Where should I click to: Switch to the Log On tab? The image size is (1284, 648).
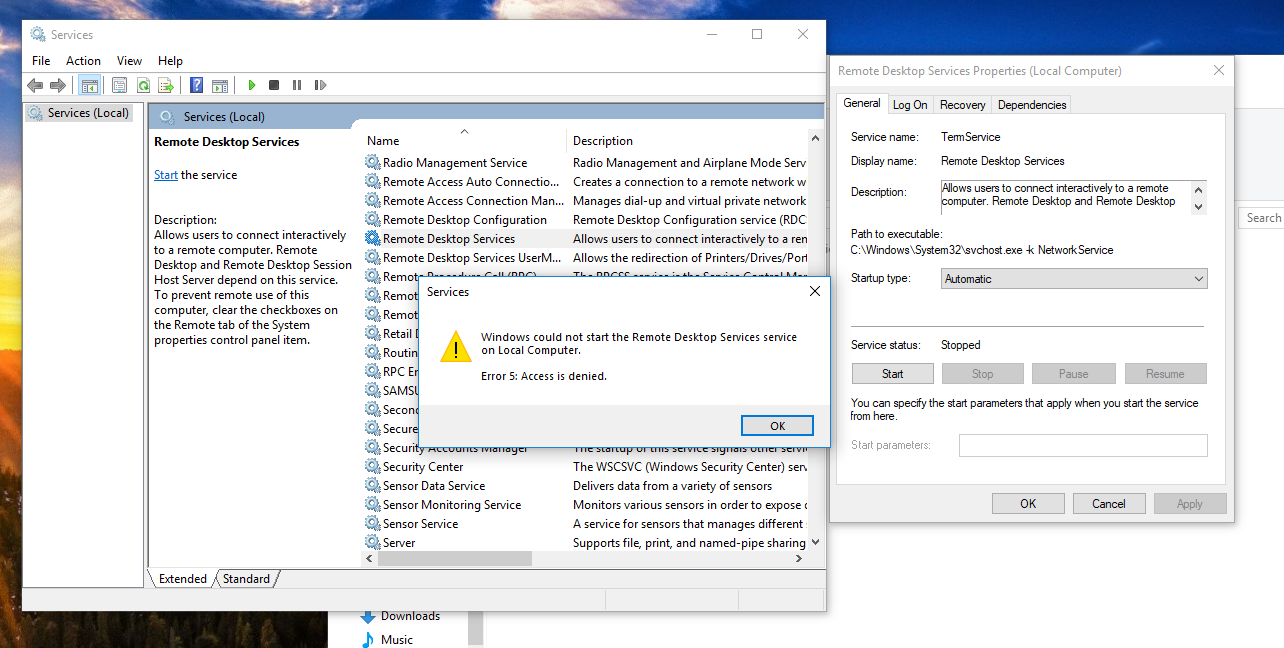(910, 104)
